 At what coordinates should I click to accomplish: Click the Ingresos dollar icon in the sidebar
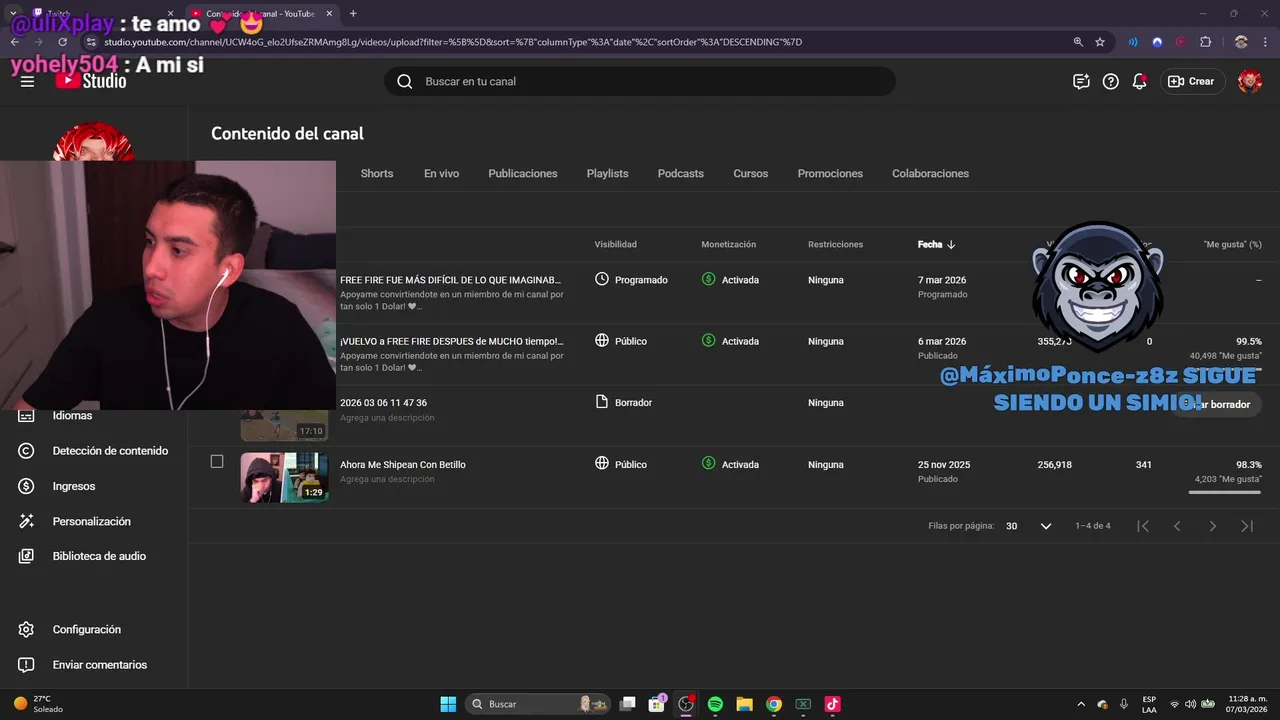pos(27,486)
